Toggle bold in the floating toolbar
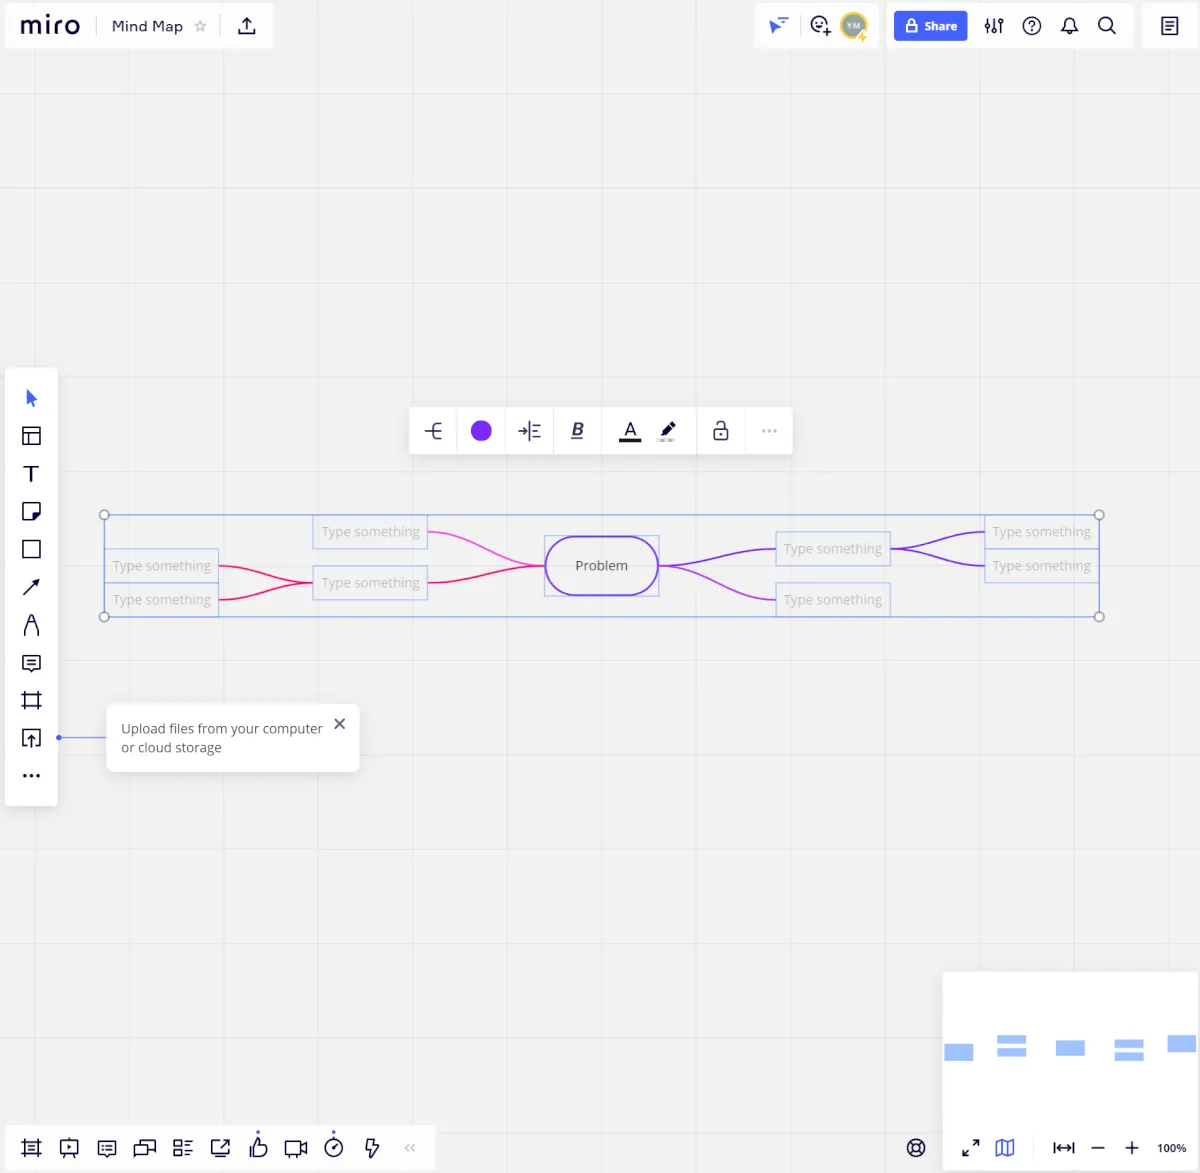Viewport: 1200px width, 1173px height. click(577, 431)
